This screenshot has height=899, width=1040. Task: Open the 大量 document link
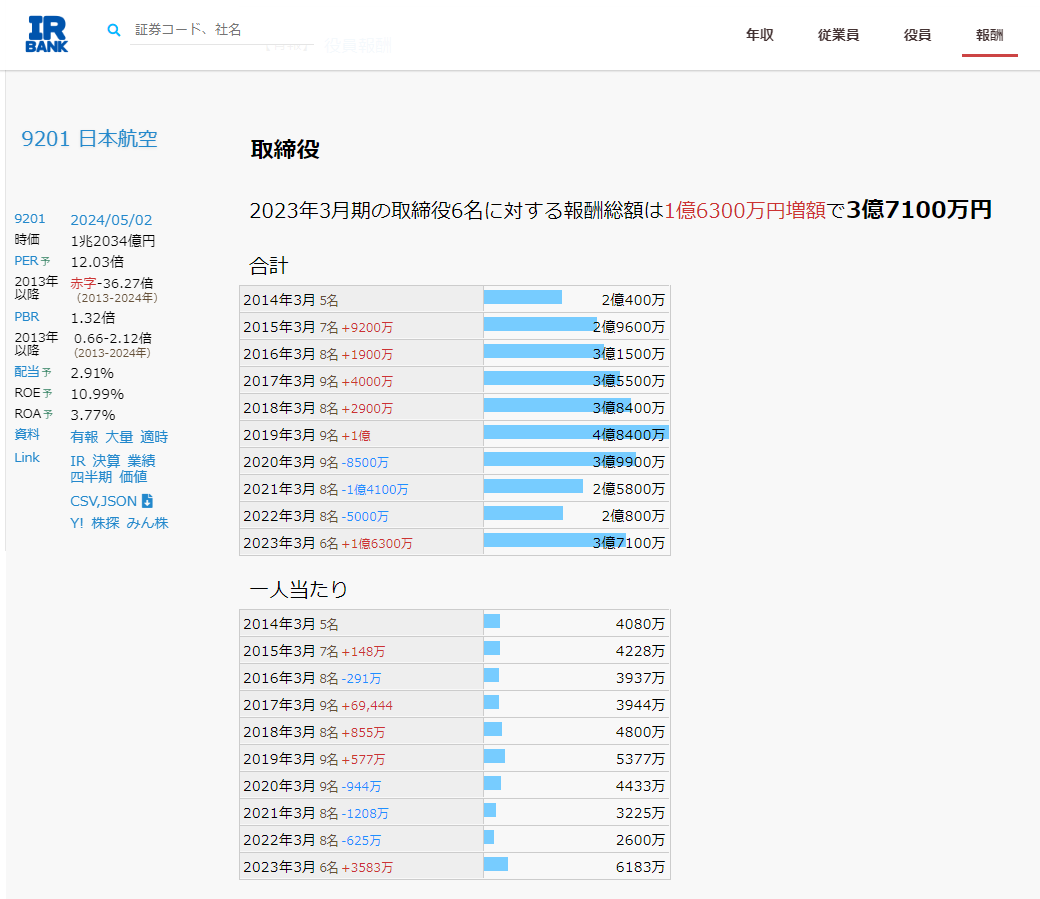tap(119, 437)
